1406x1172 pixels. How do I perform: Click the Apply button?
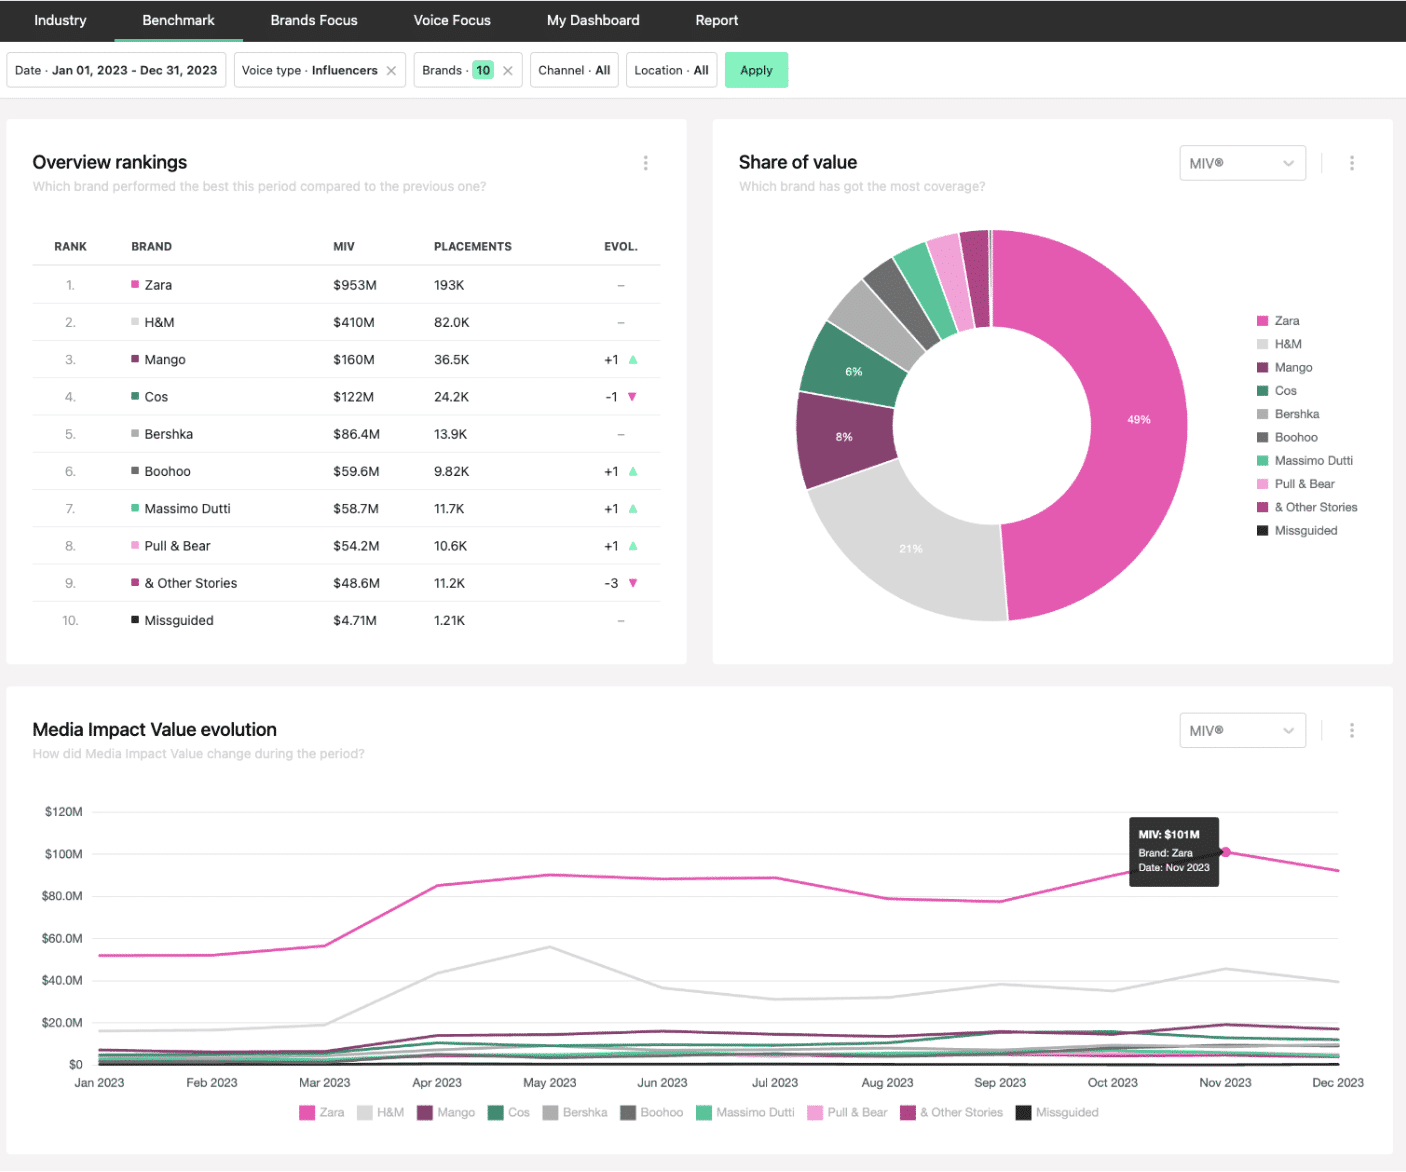pyautogui.click(x=756, y=70)
